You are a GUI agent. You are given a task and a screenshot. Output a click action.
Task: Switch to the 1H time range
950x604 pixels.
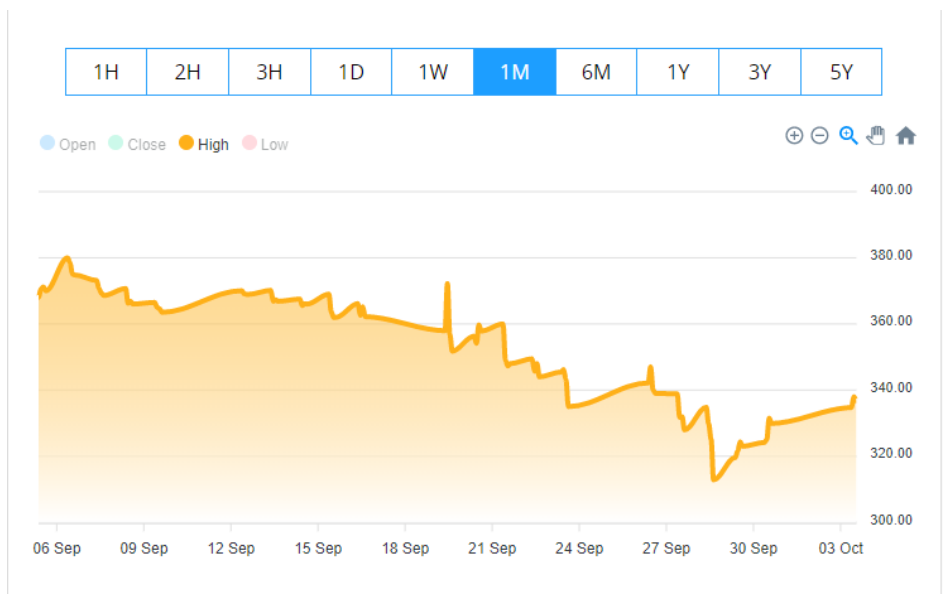pyautogui.click(x=106, y=72)
